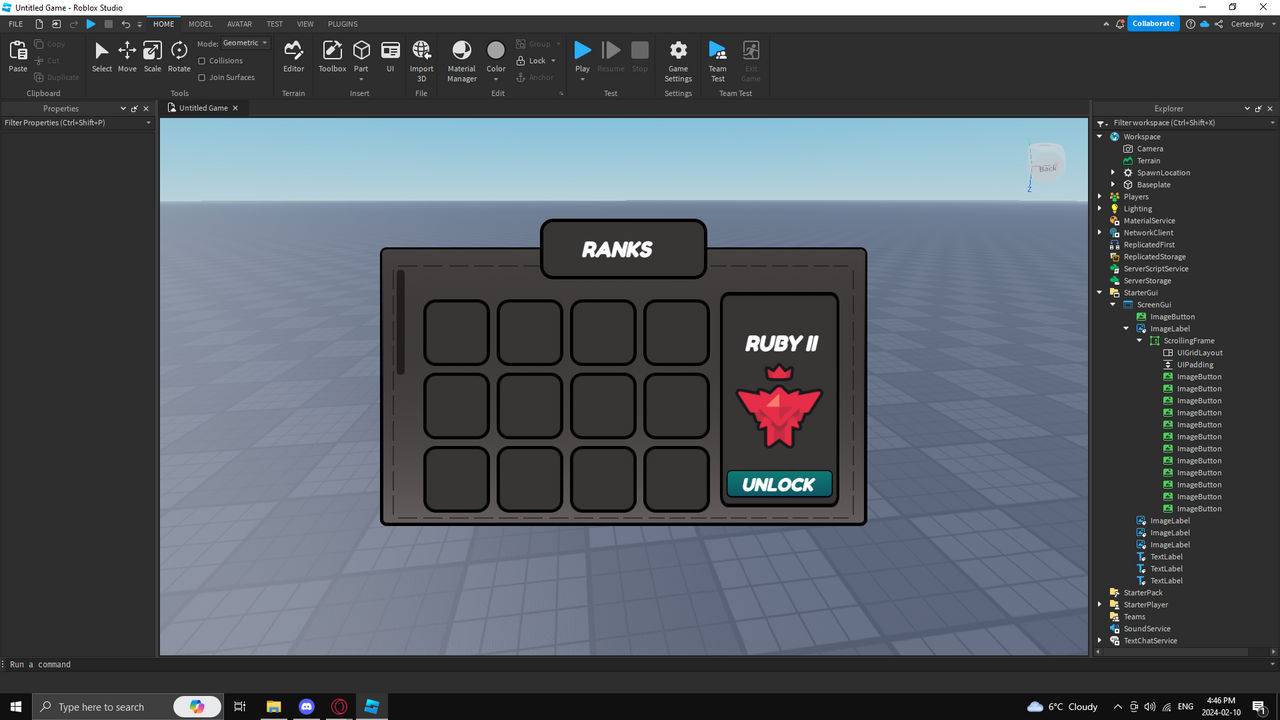1280x720 pixels.
Task: Collapse the ScrollingFrame in Explorer
Action: [x=1139, y=340]
